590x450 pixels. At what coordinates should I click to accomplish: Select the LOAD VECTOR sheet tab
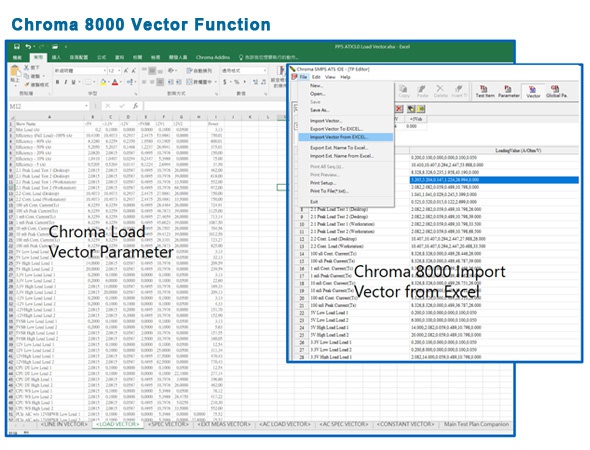click(117, 424)
